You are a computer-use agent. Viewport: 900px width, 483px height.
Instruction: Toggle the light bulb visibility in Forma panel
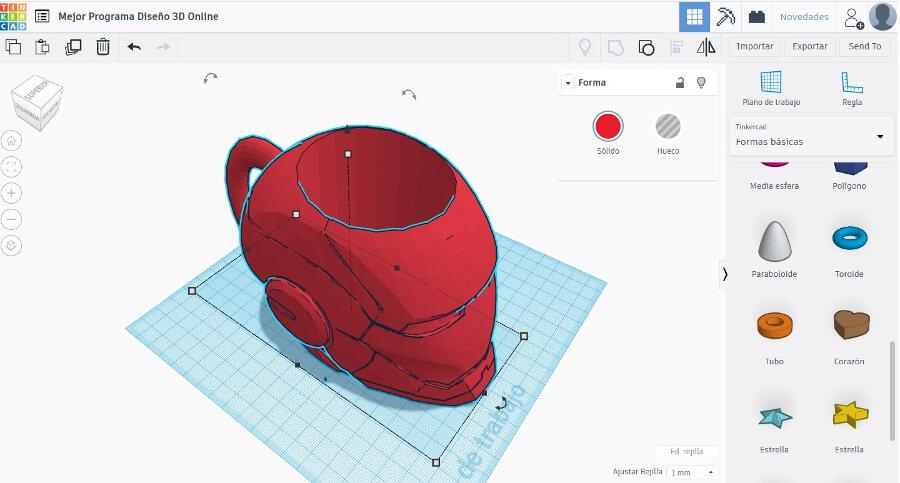pos(701,82)
